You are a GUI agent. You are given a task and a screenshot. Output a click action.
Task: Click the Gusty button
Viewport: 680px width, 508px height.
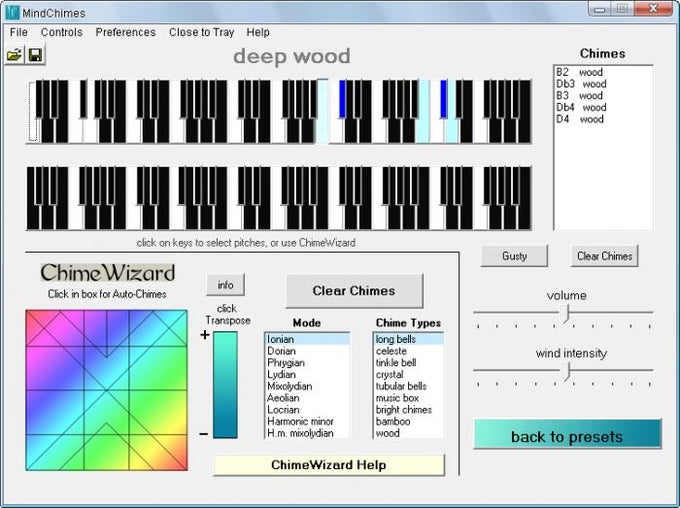click(514, 256)
